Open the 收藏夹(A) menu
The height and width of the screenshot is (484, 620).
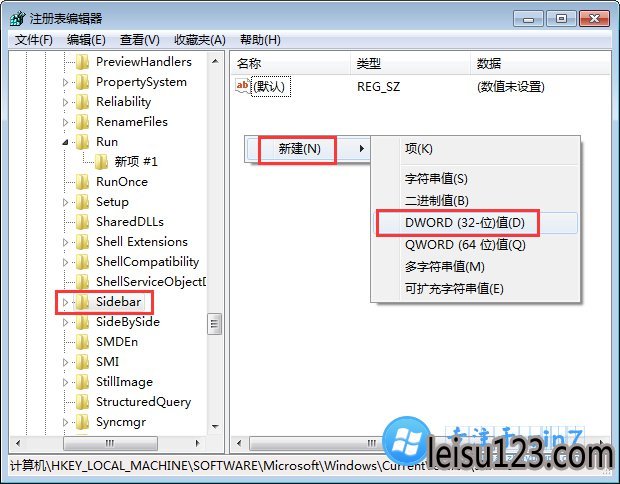(x=200, y=40)
